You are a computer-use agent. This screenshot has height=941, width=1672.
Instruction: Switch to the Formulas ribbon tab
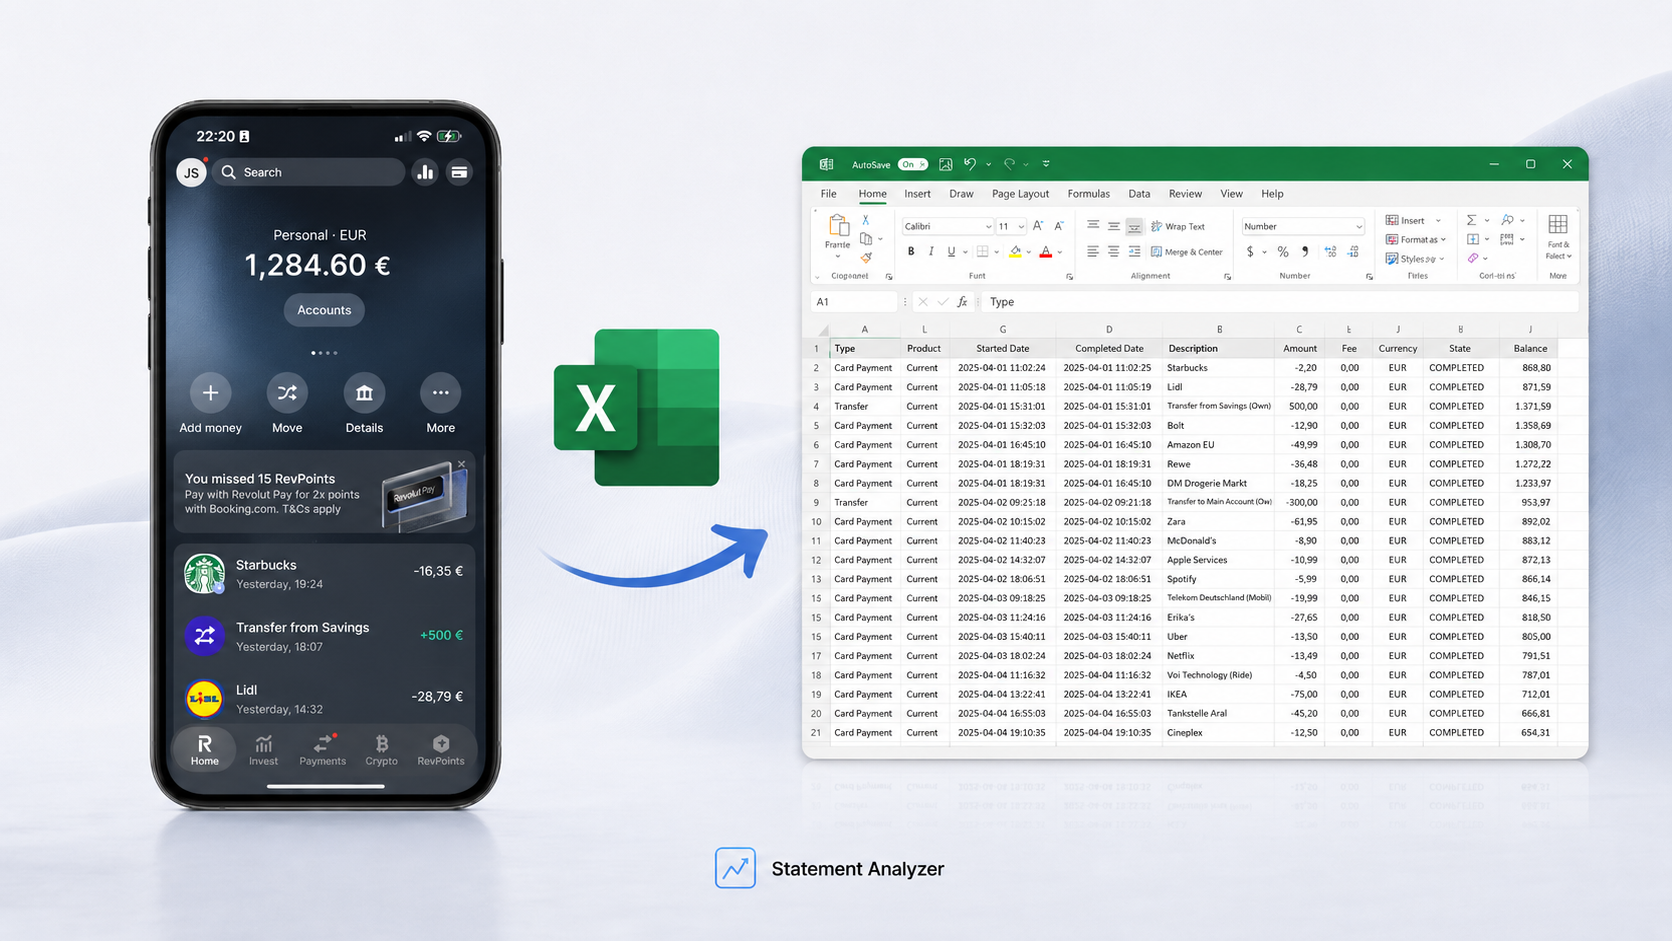tap(1088, 194)
